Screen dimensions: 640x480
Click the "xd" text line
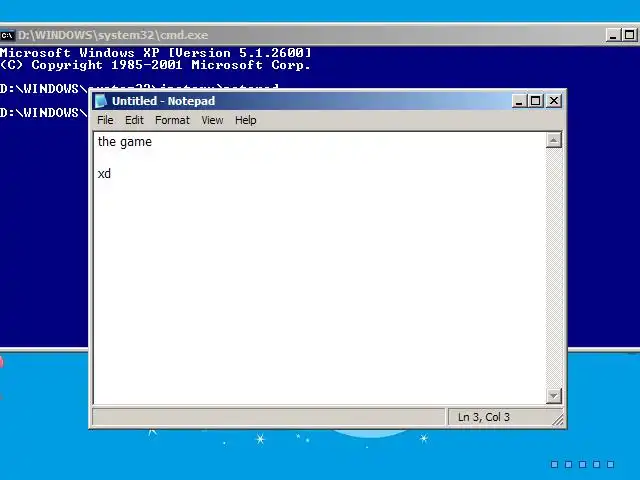tap(104, 174)
